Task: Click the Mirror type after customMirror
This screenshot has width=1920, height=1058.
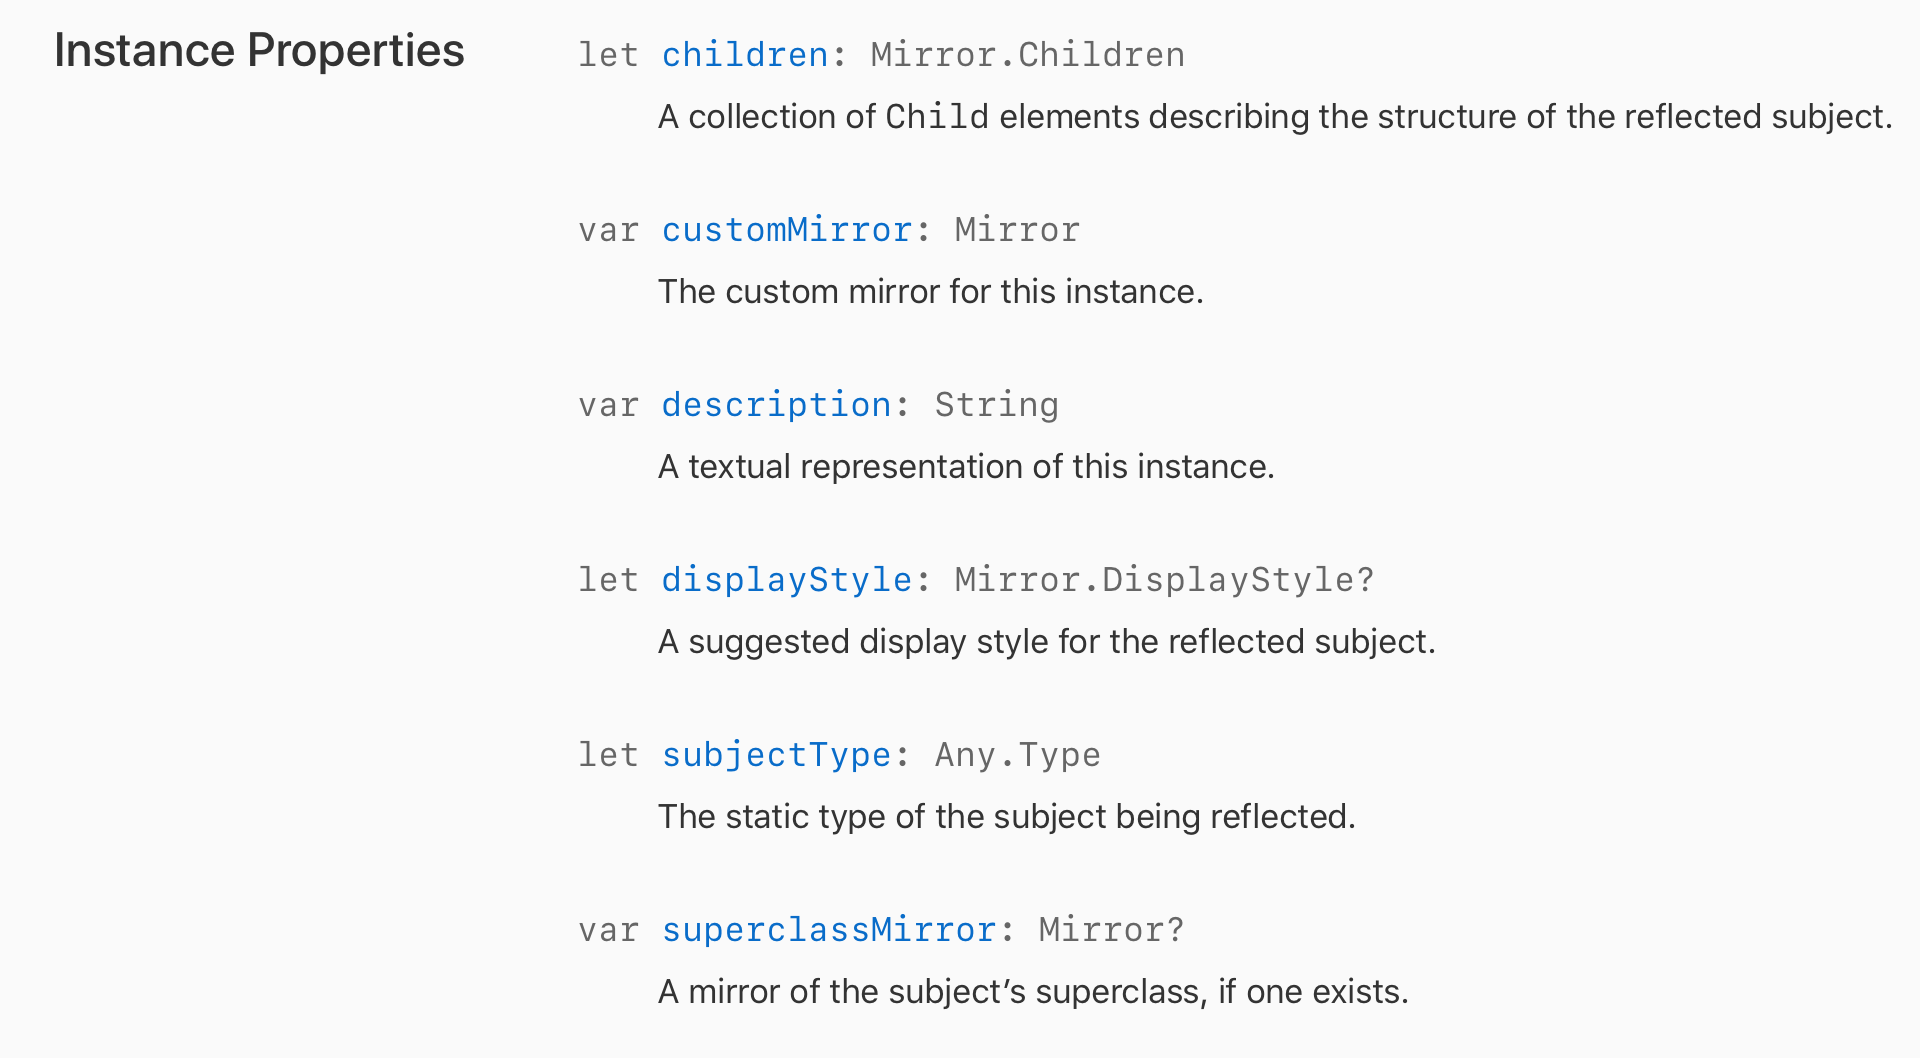Action: pos(1017,230)
